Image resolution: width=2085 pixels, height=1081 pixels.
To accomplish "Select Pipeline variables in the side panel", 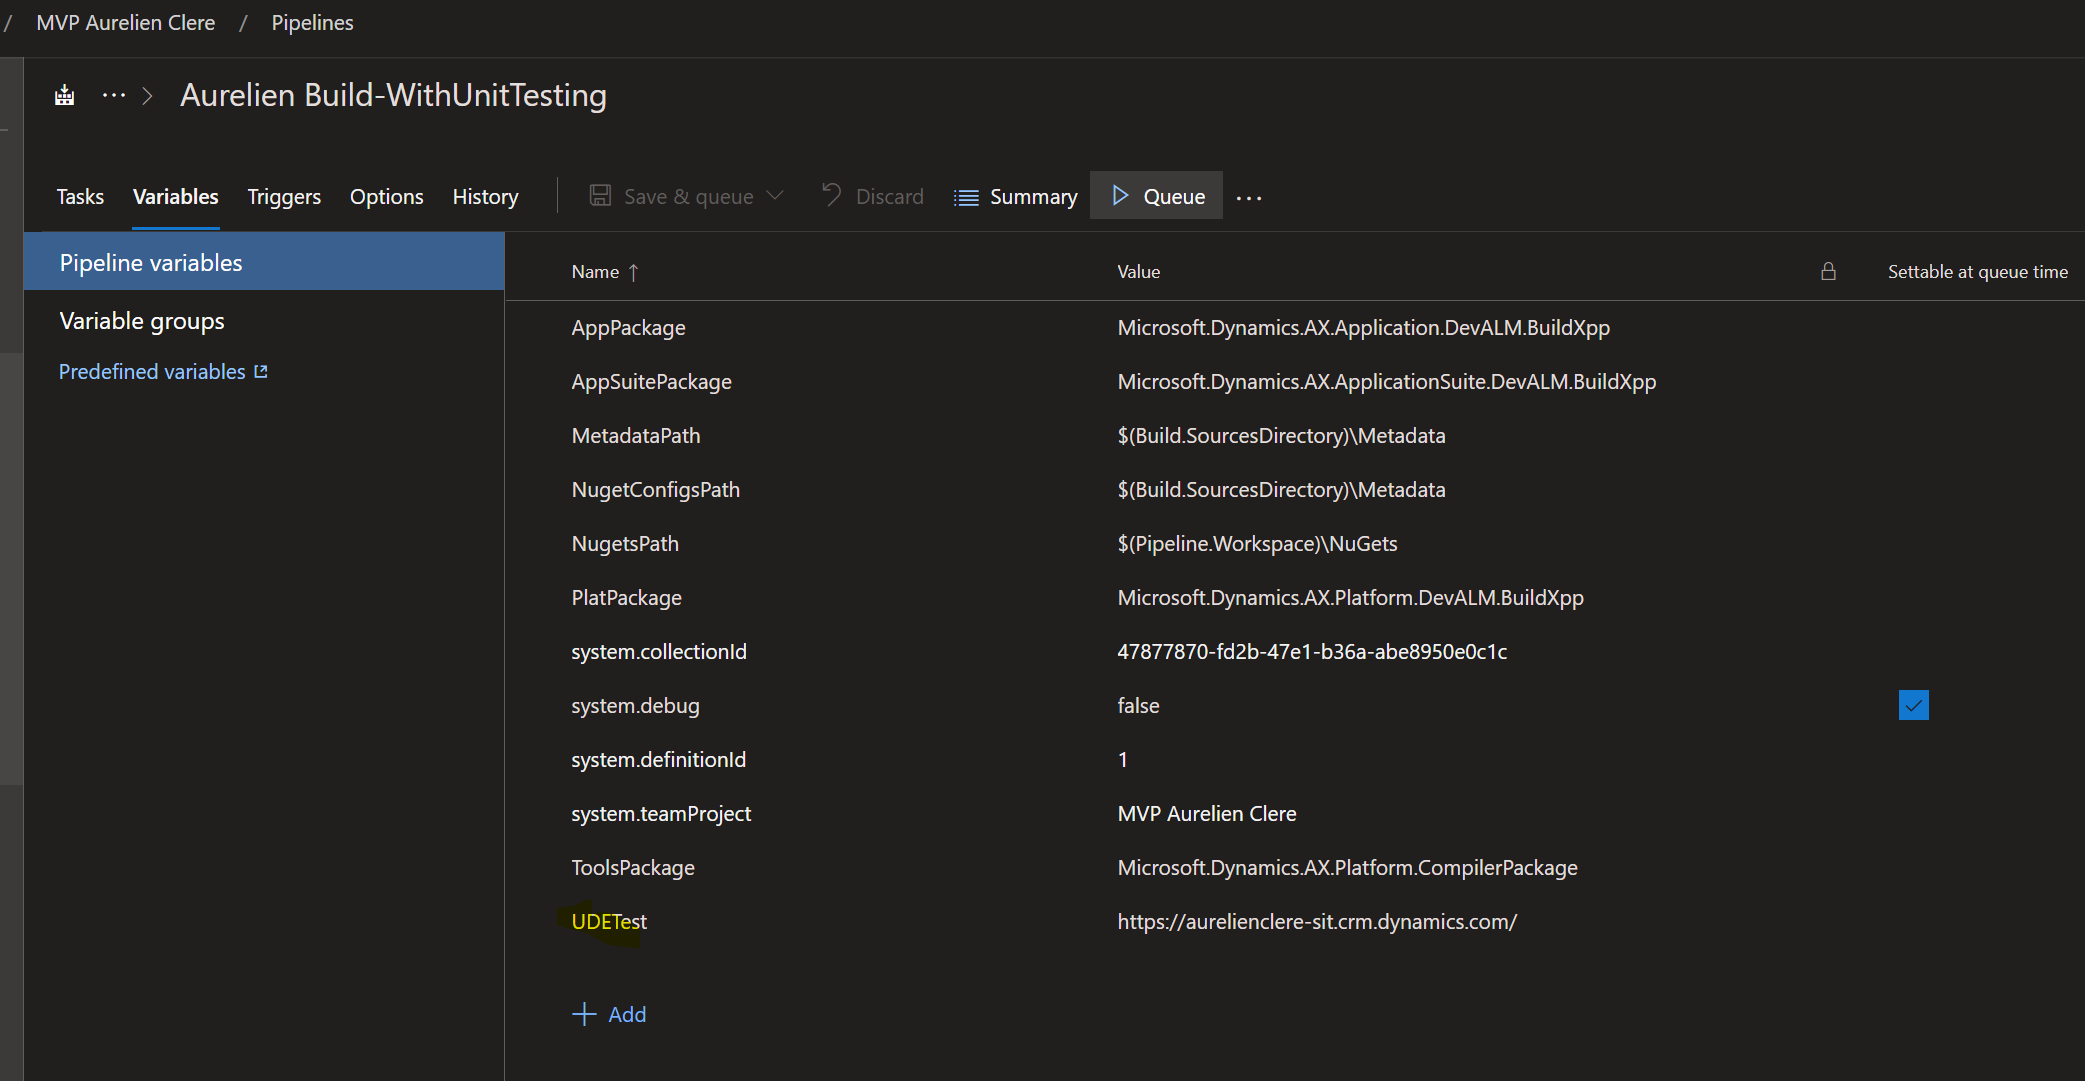I will (x=264, y=262).
